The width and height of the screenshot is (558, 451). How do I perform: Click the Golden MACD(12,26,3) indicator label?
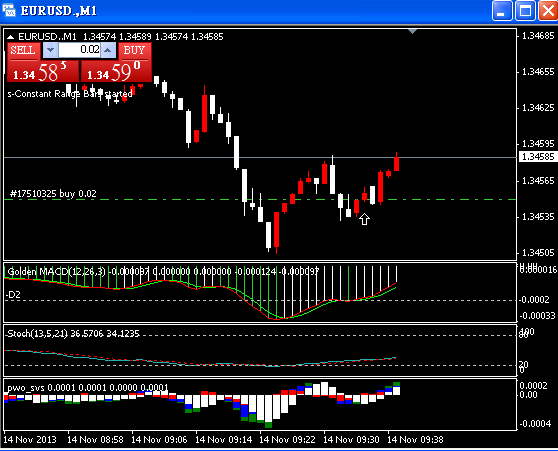(56, 272)
